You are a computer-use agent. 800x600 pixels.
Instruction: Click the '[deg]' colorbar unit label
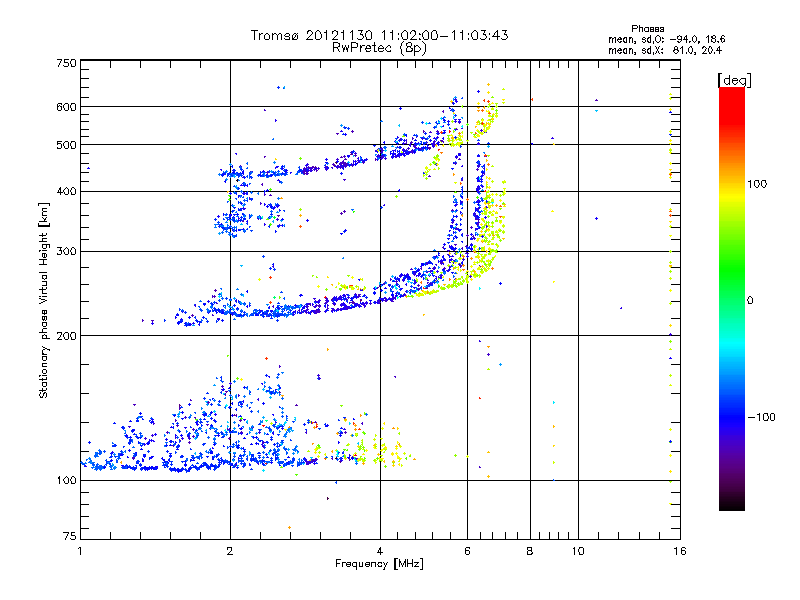click(x=734, y=80)
